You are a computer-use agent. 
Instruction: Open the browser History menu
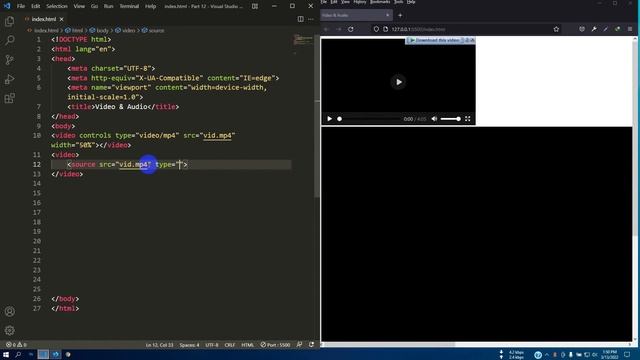coord(360,2)
